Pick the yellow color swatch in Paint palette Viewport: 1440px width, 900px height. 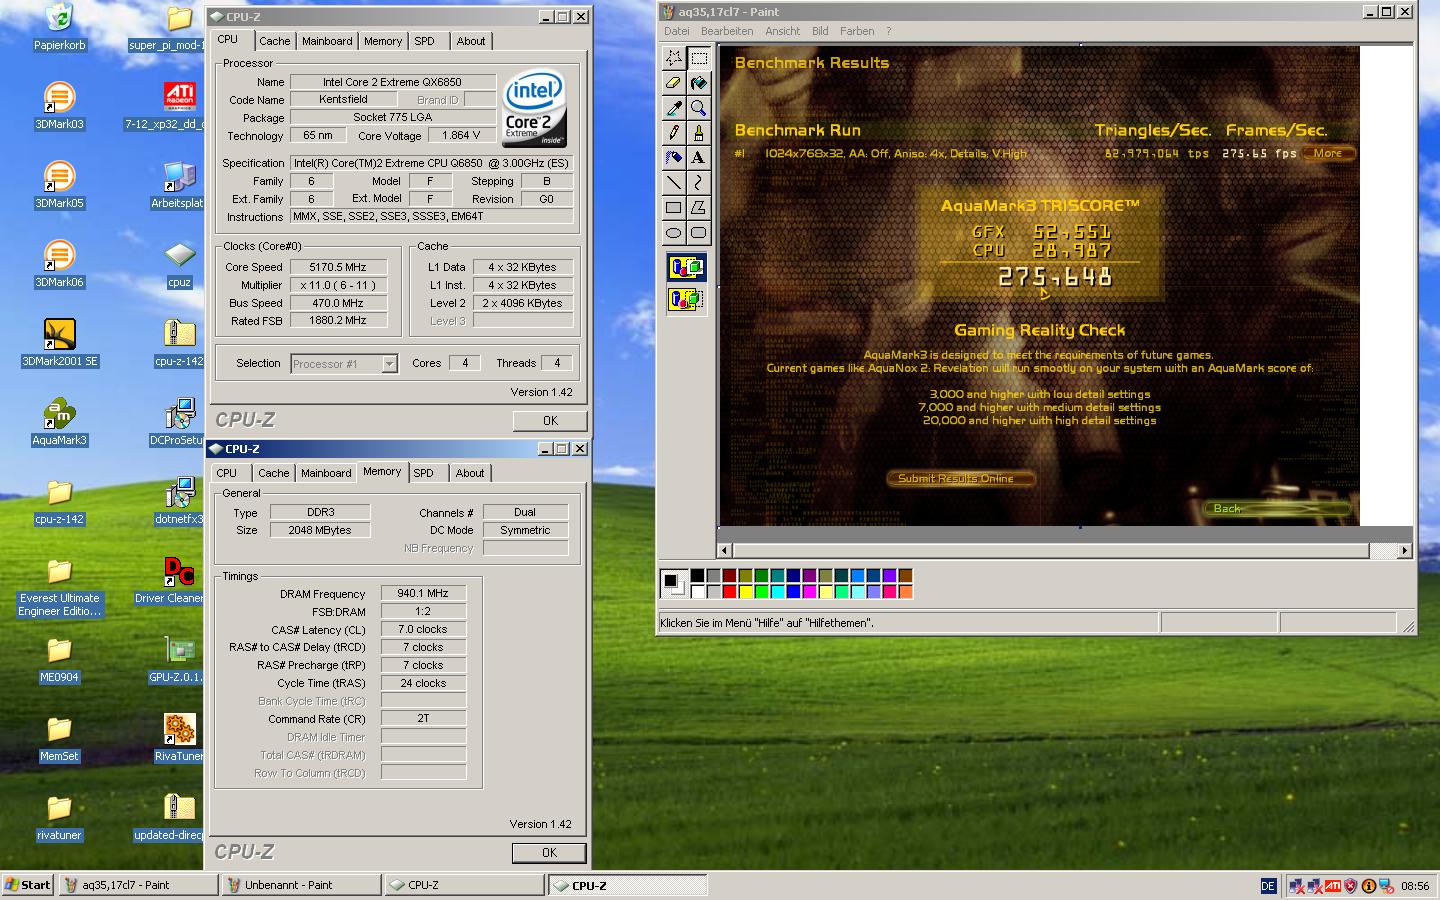[x=746, y=591]
